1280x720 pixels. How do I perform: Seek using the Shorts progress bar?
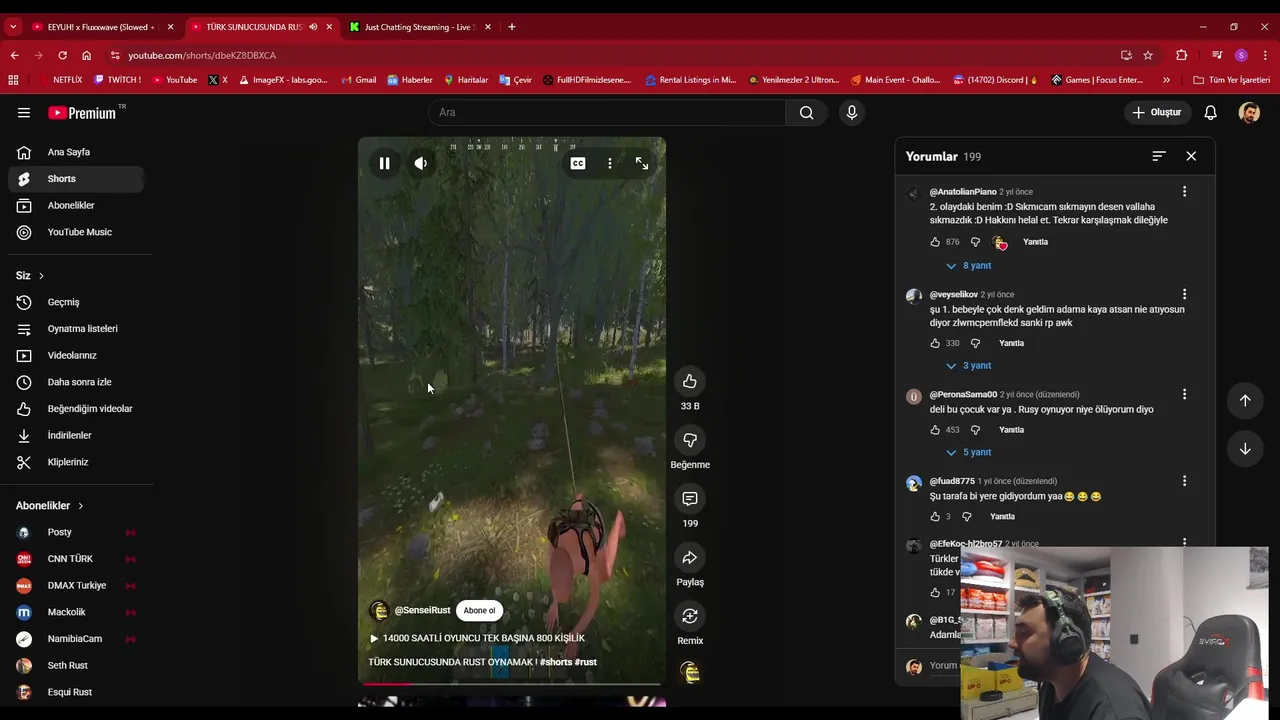(x=512, y=684)
